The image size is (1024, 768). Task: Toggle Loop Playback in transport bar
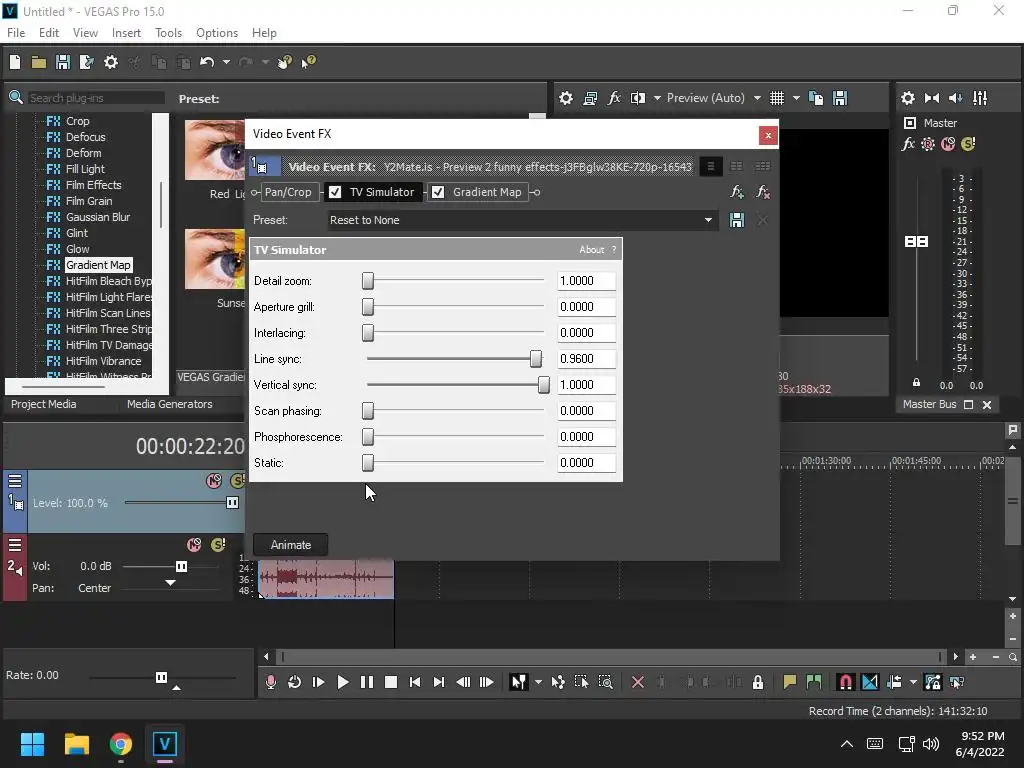[x=295, y=682]
